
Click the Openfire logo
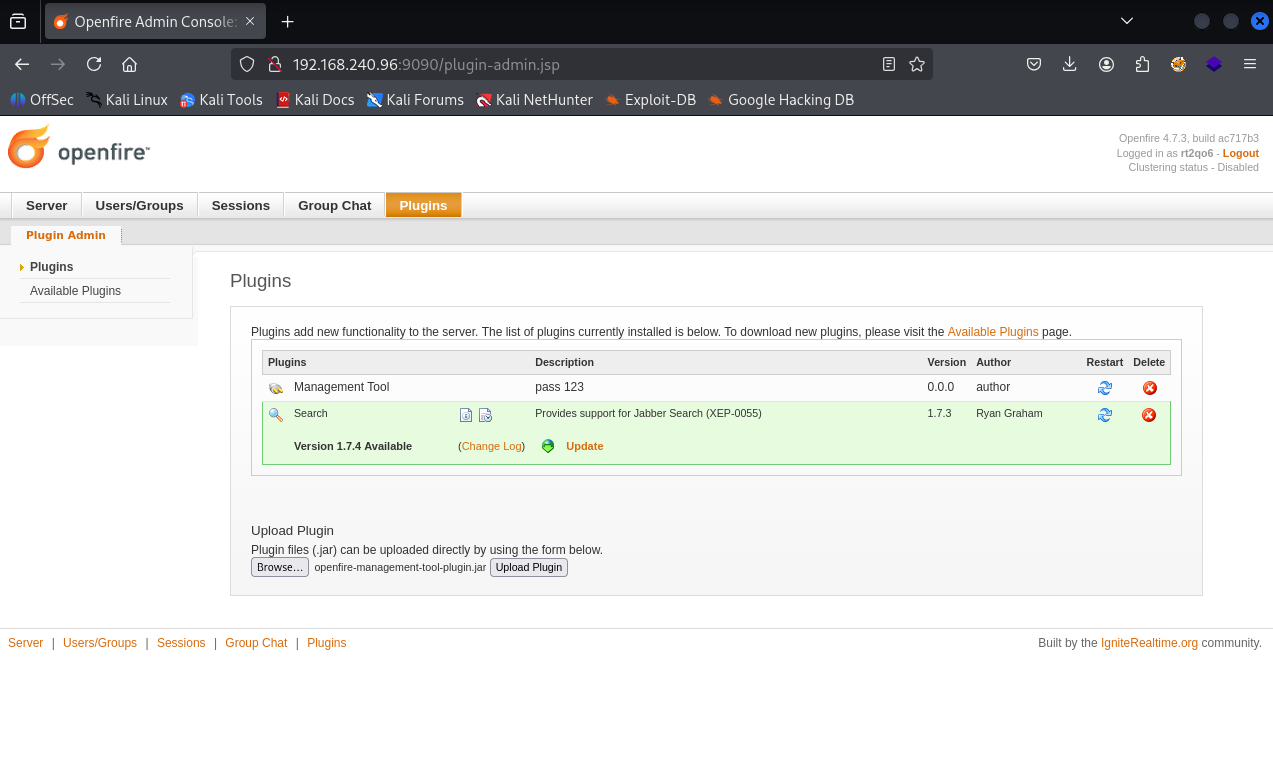[79, 149]
